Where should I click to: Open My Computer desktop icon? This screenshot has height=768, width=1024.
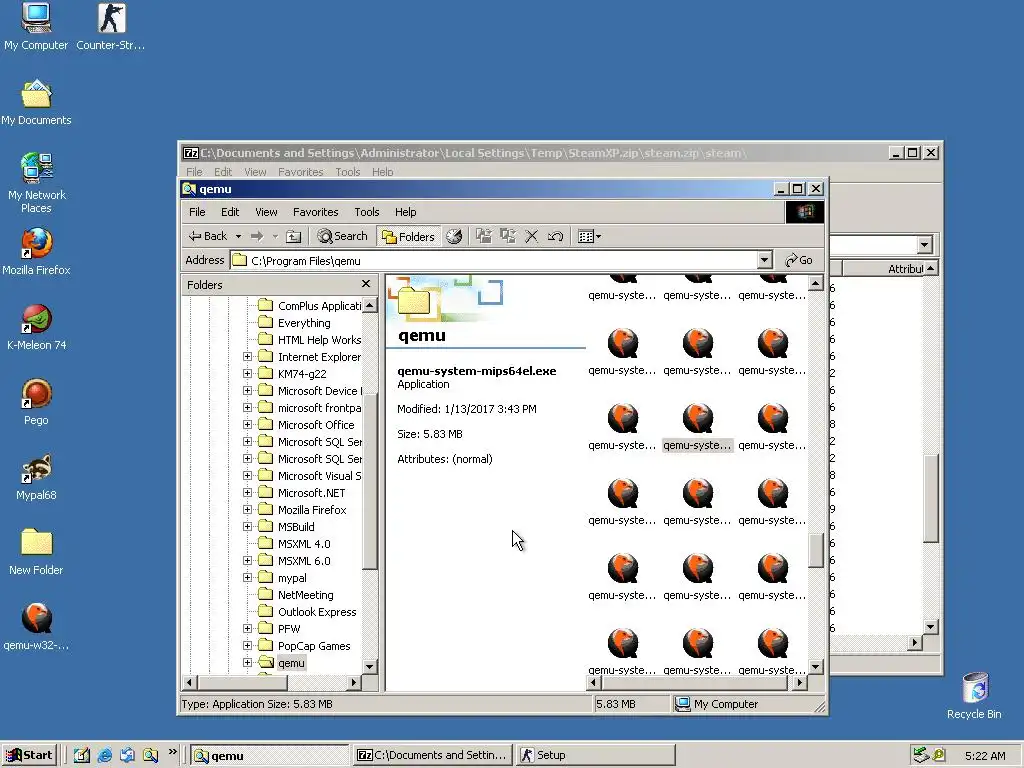tap(36, 26)
